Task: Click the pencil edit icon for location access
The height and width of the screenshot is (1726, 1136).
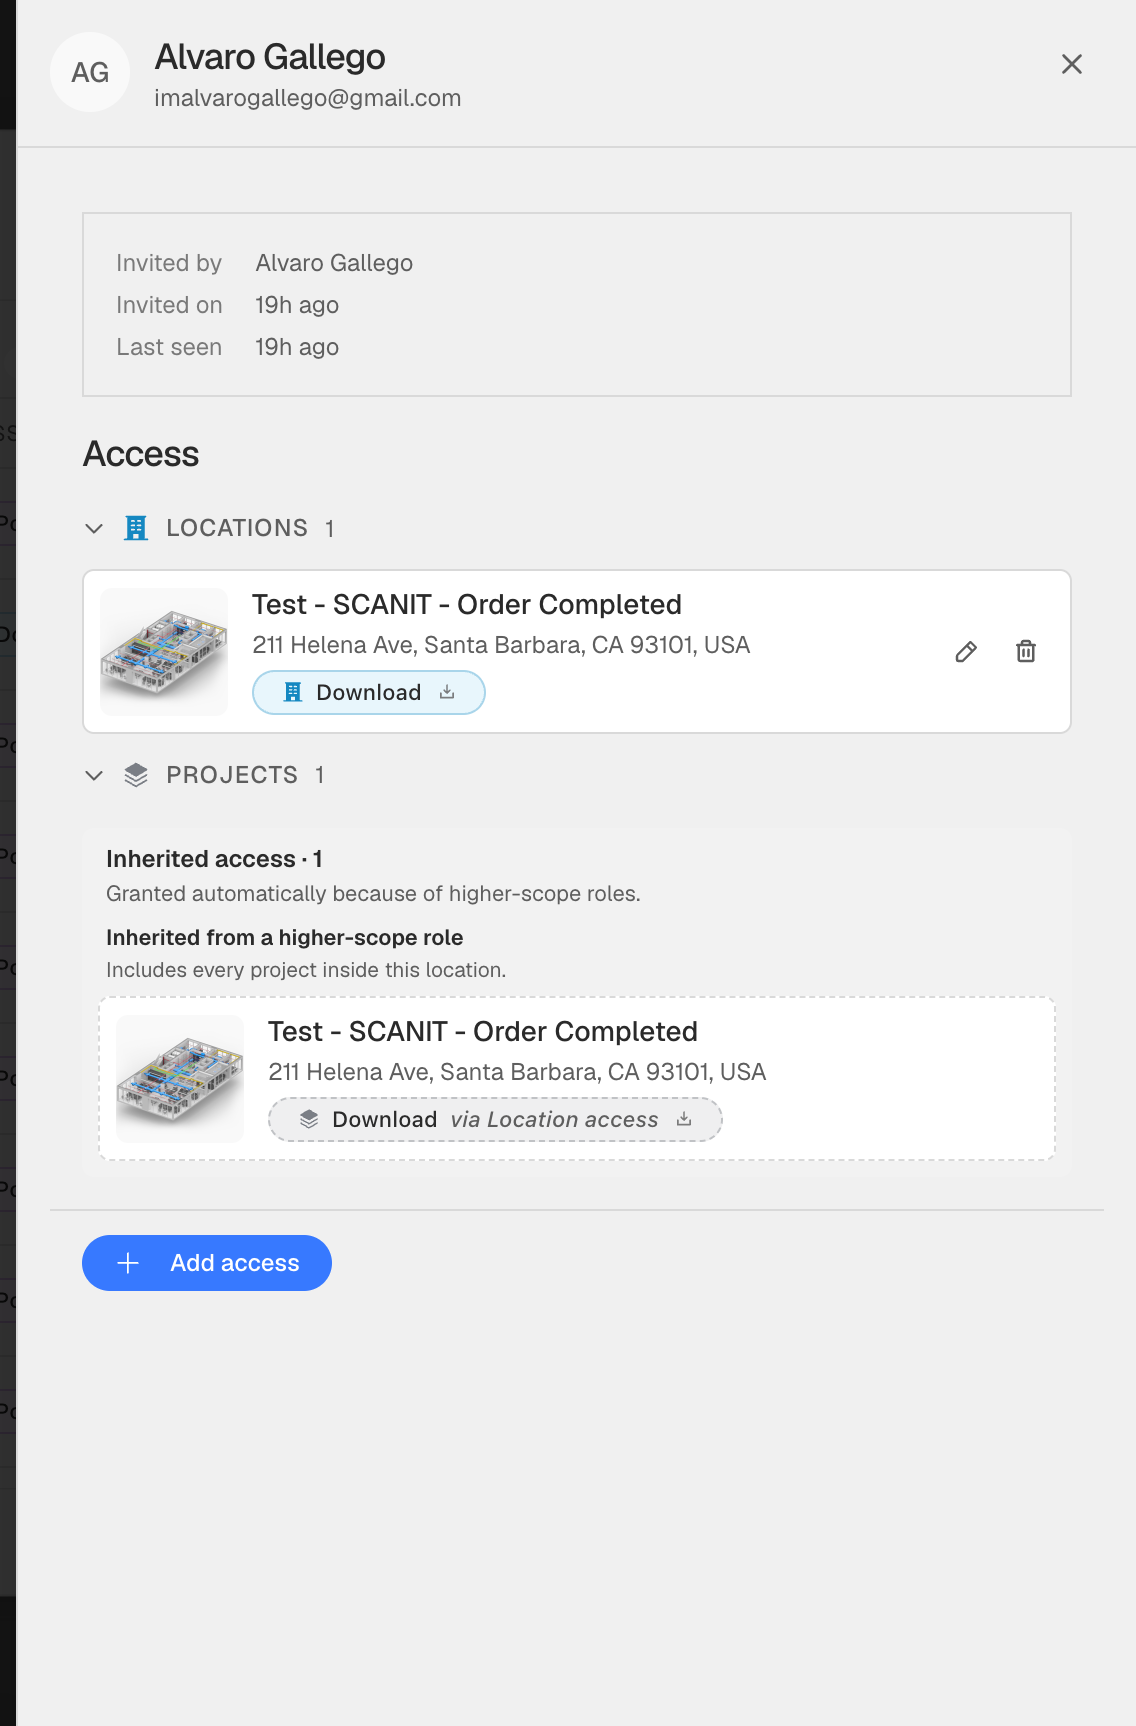Action: pyautogui.click(x=966, y=652)
